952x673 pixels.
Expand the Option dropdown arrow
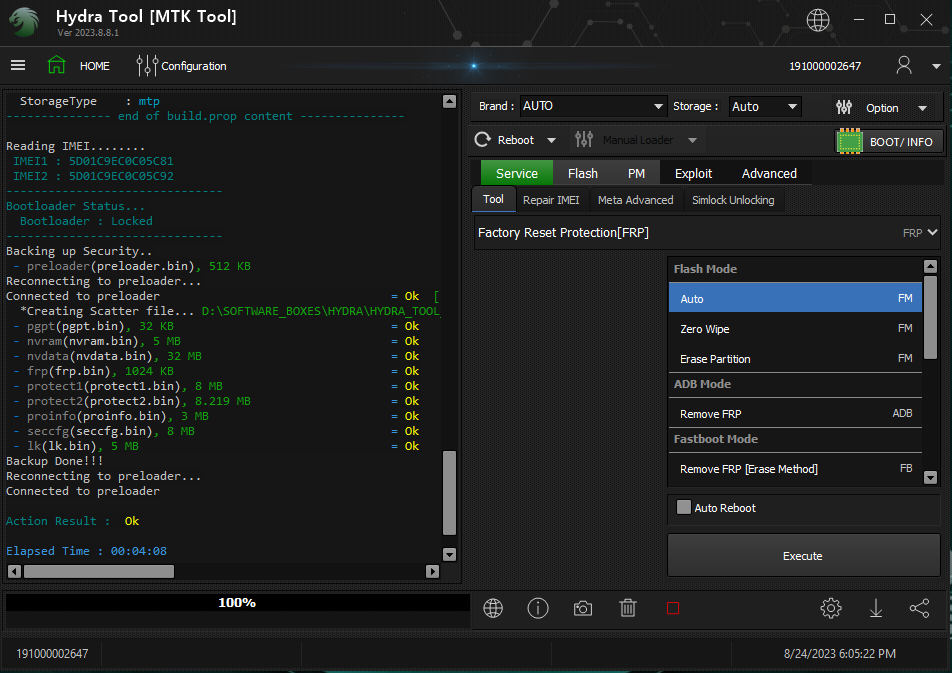click(x=922, y=108)
